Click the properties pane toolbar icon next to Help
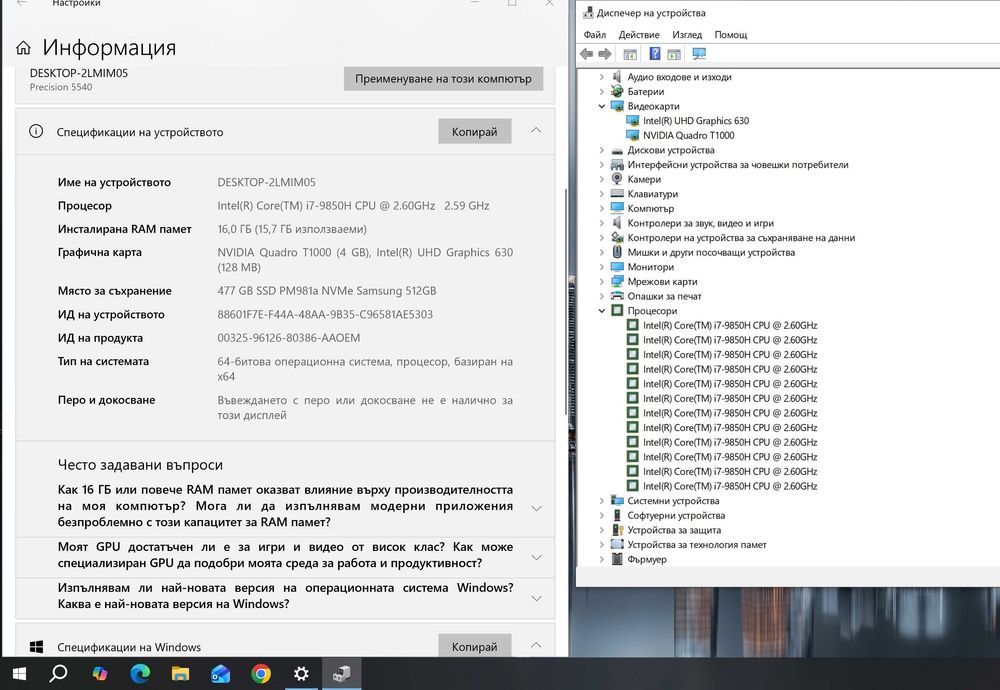The image size is (1000, 690). pyautogui.click(x=674, y=54)
